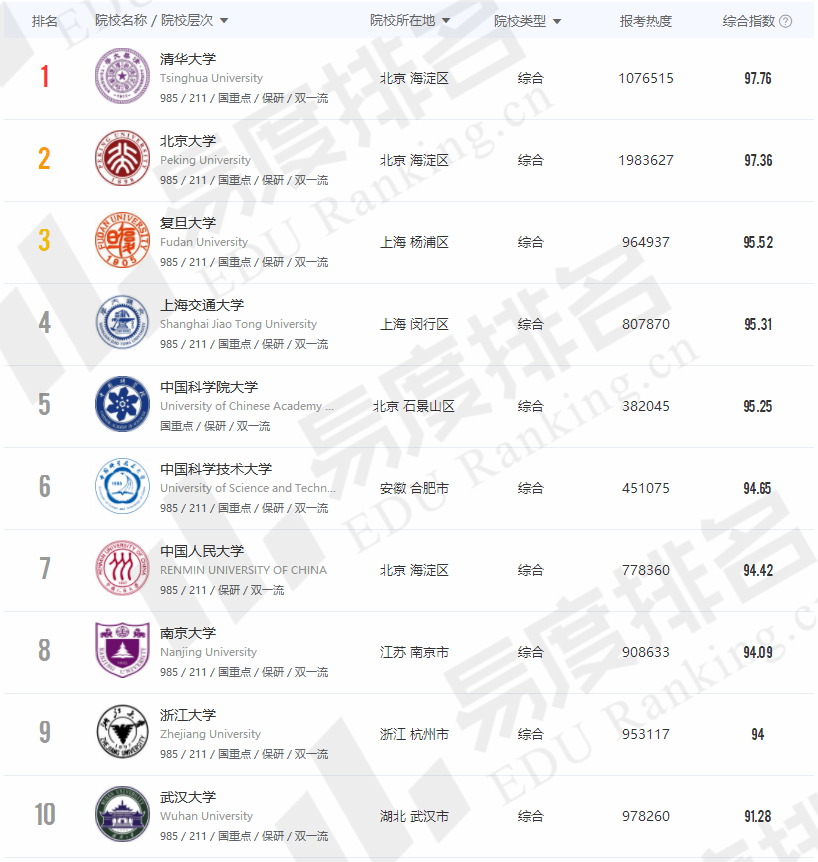Viewport: 818px width, 862px height.
Task: Click the Fudan University logo
Action: coord(122,241)
